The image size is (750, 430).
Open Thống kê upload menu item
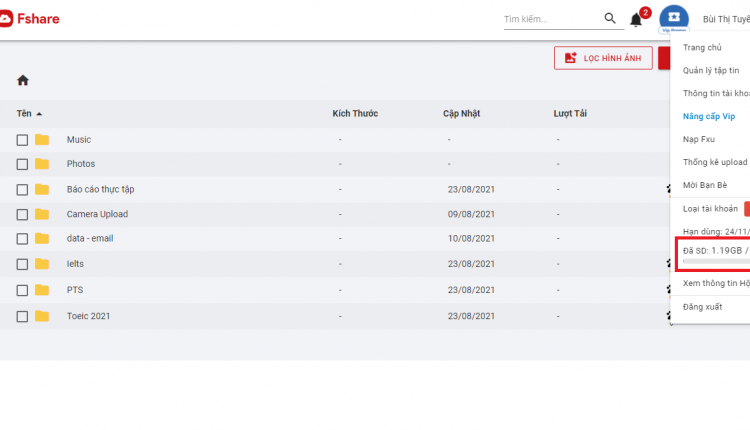coord(715,162)
